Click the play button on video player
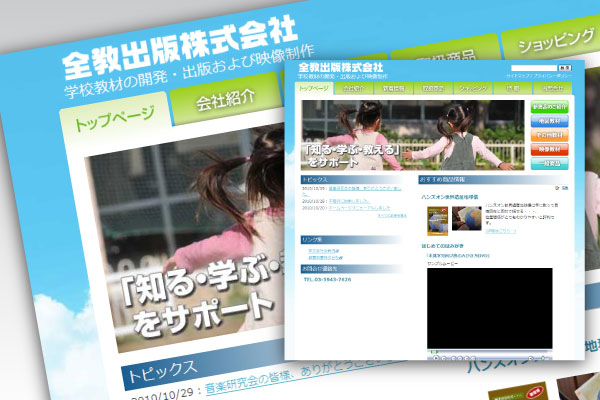Image resolution: width=600 pixels, height=400 pixels. click(x=435, y=358)
